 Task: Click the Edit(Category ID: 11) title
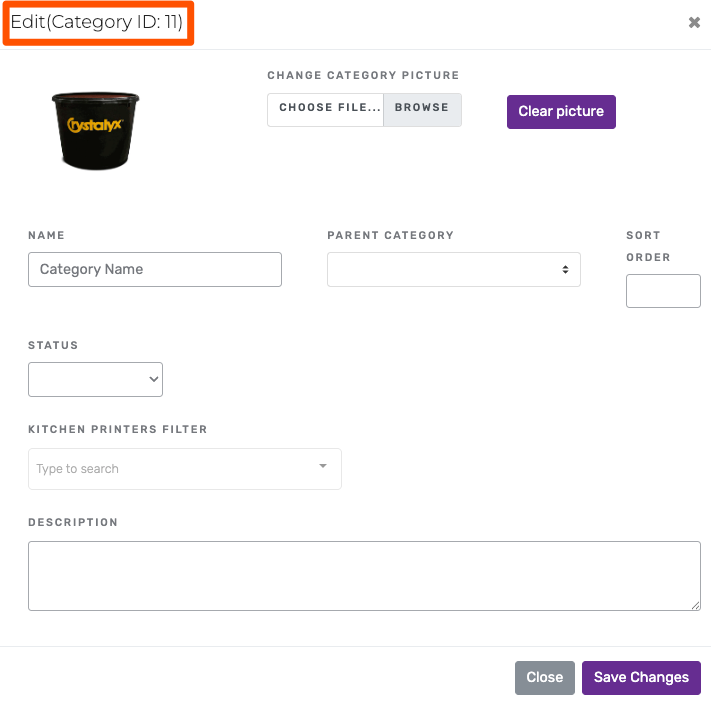click(x=97, y=22)
